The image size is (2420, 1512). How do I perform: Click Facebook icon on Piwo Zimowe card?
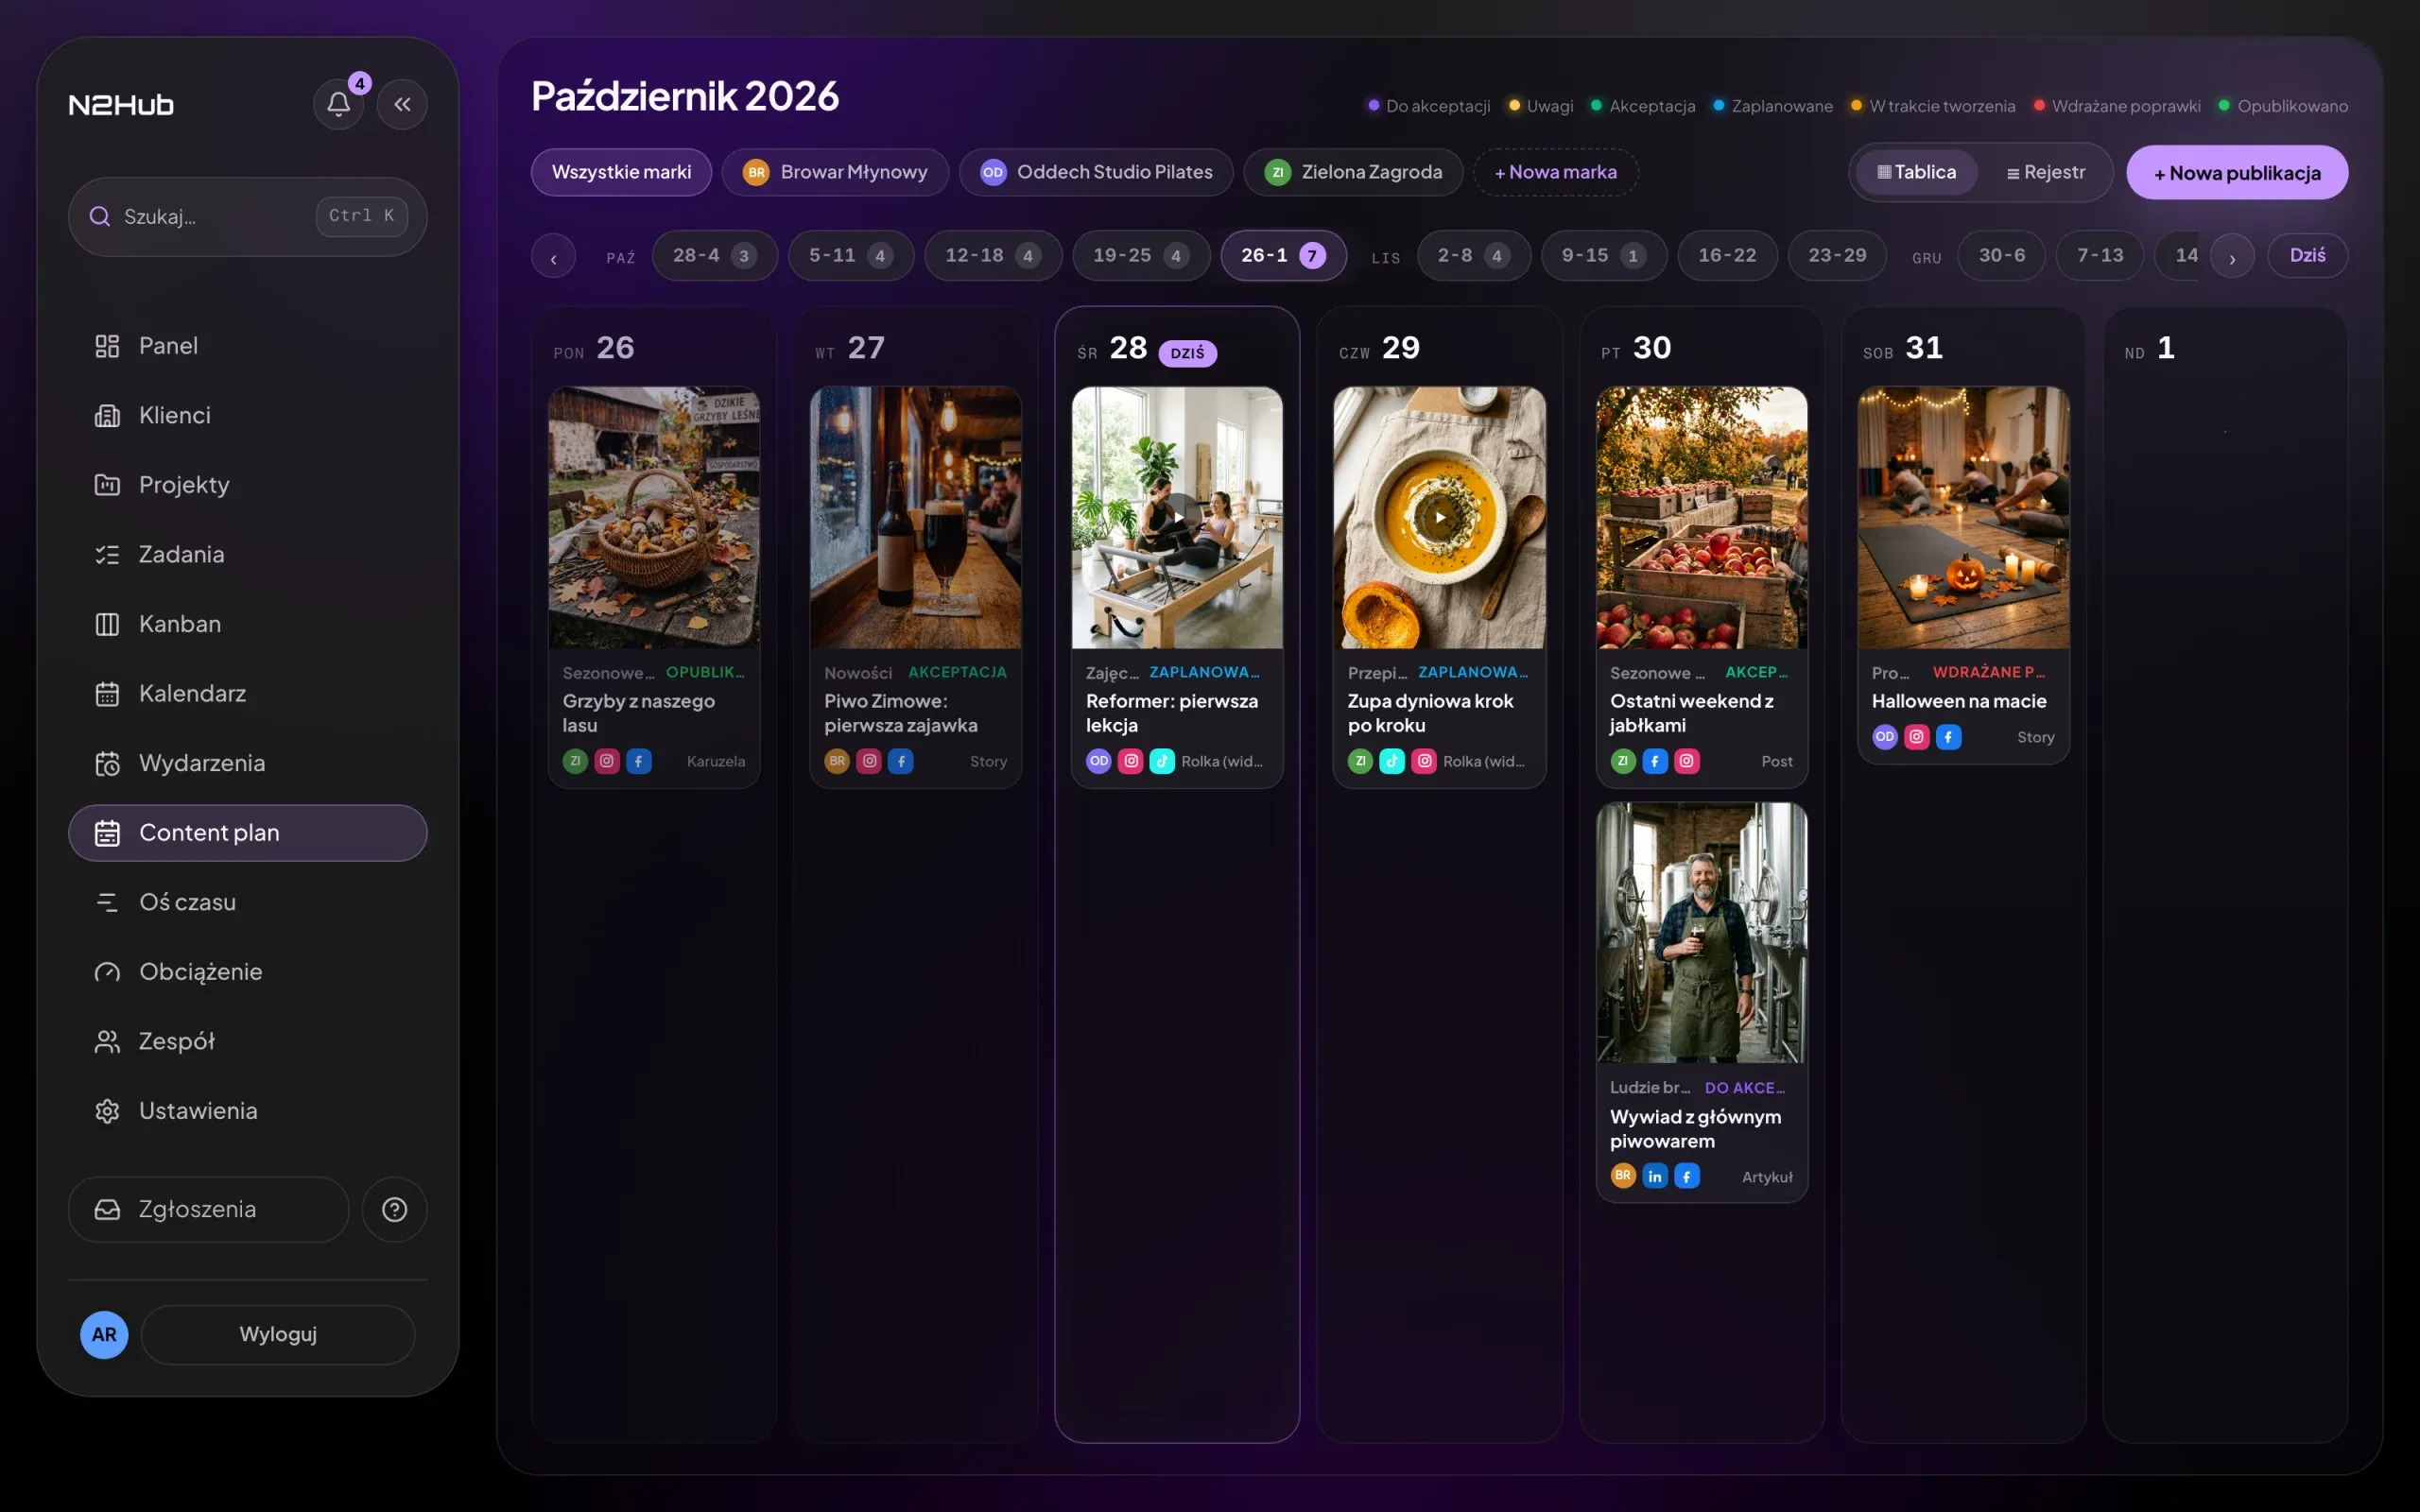tap(901, 761)
